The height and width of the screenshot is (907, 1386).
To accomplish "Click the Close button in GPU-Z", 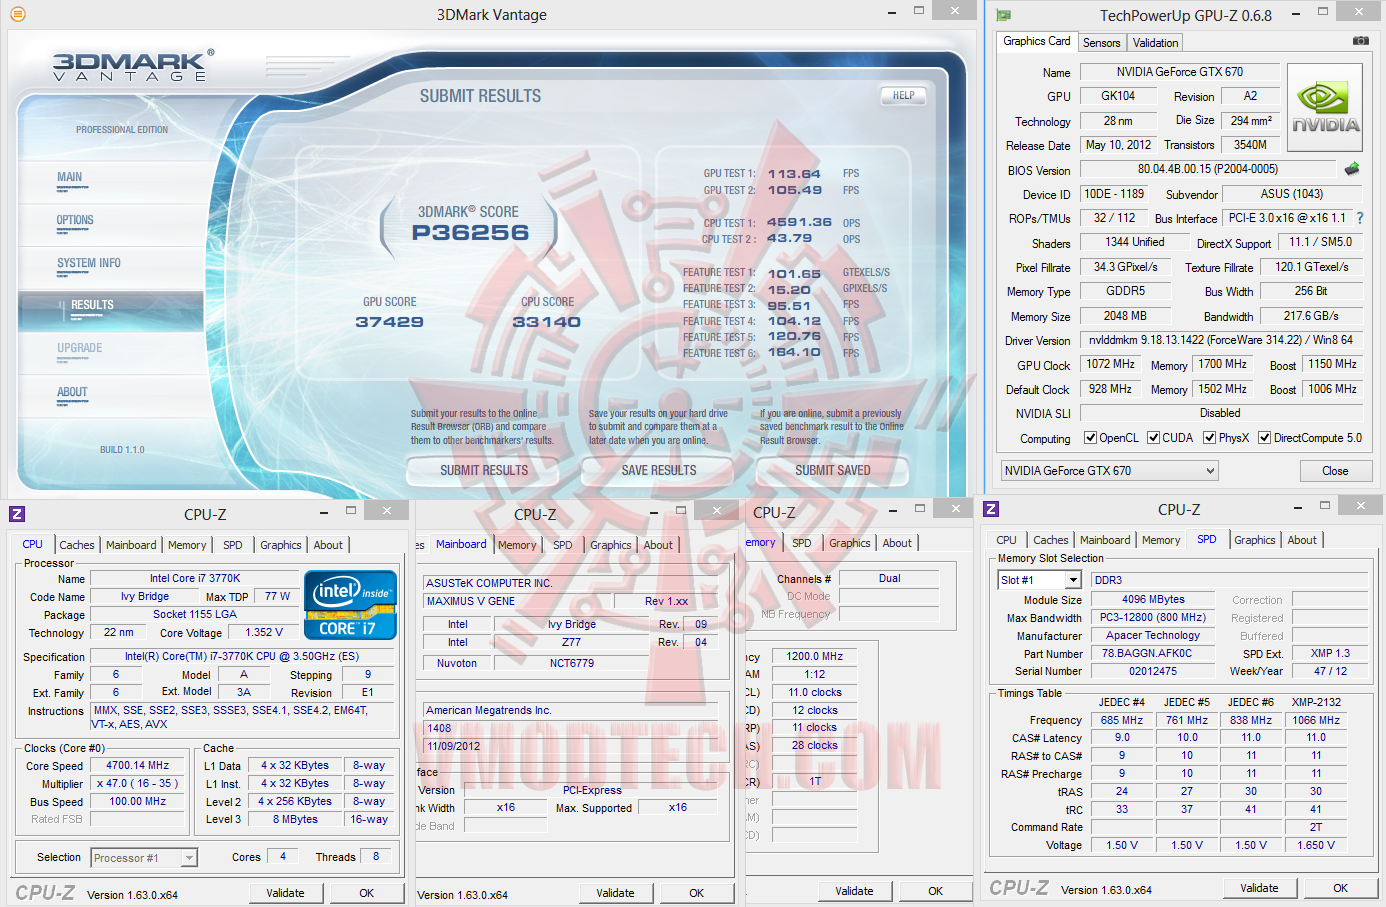I will tap(1335, 471).
